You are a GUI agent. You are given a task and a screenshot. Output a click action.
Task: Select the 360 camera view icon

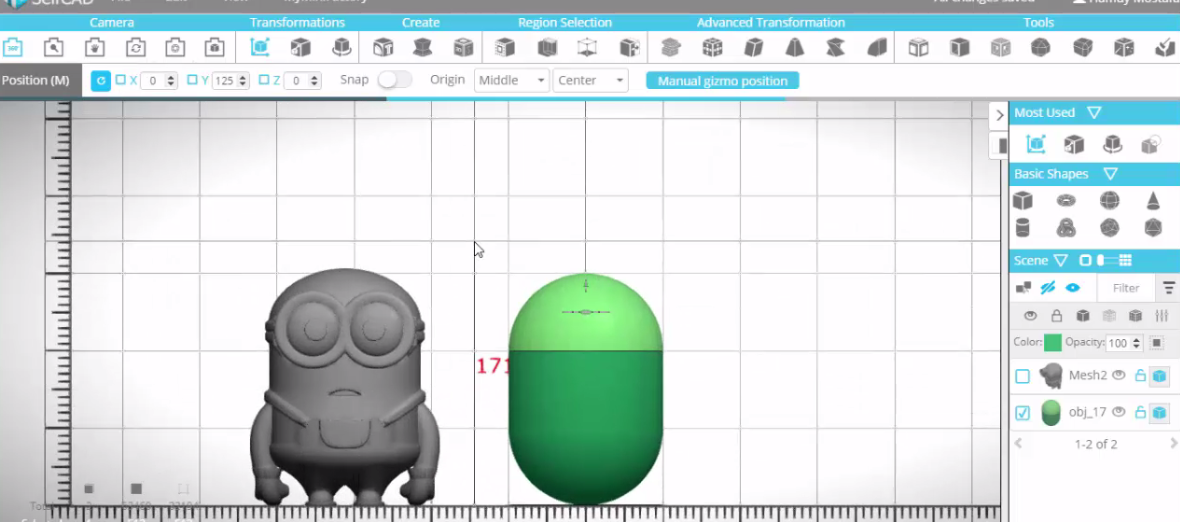(x=13, y=47)
